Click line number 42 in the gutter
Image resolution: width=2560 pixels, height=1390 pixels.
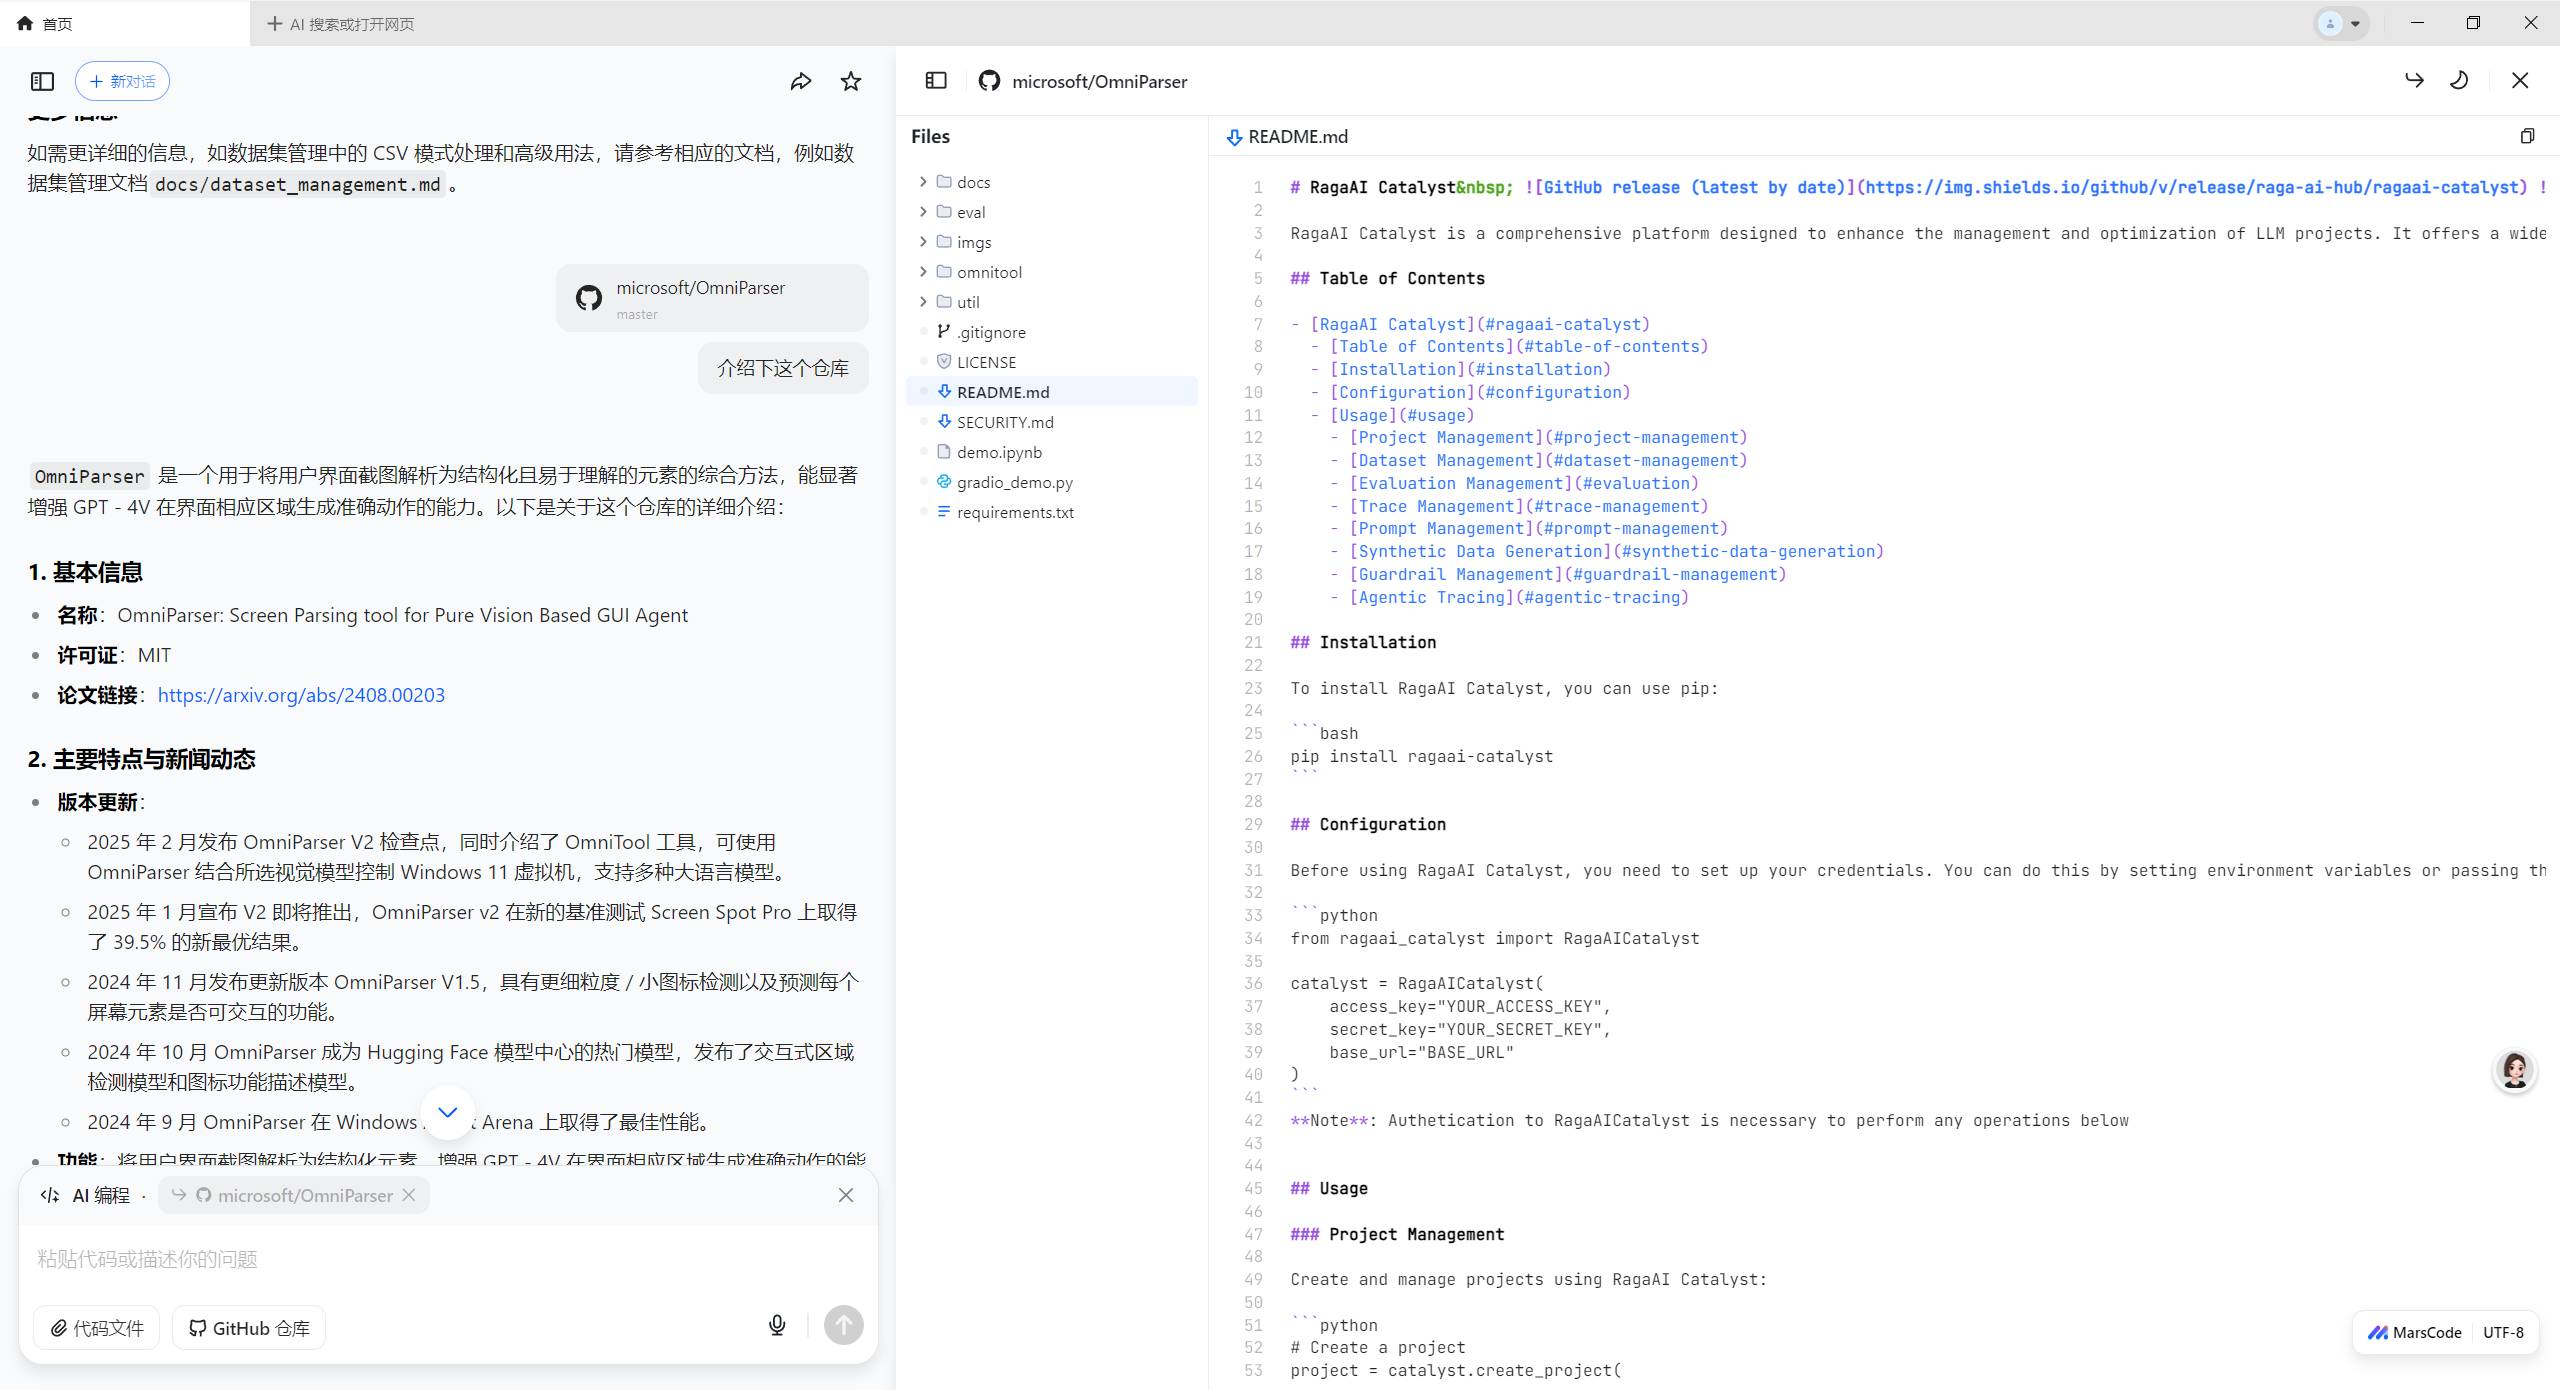point(1252,1120)
